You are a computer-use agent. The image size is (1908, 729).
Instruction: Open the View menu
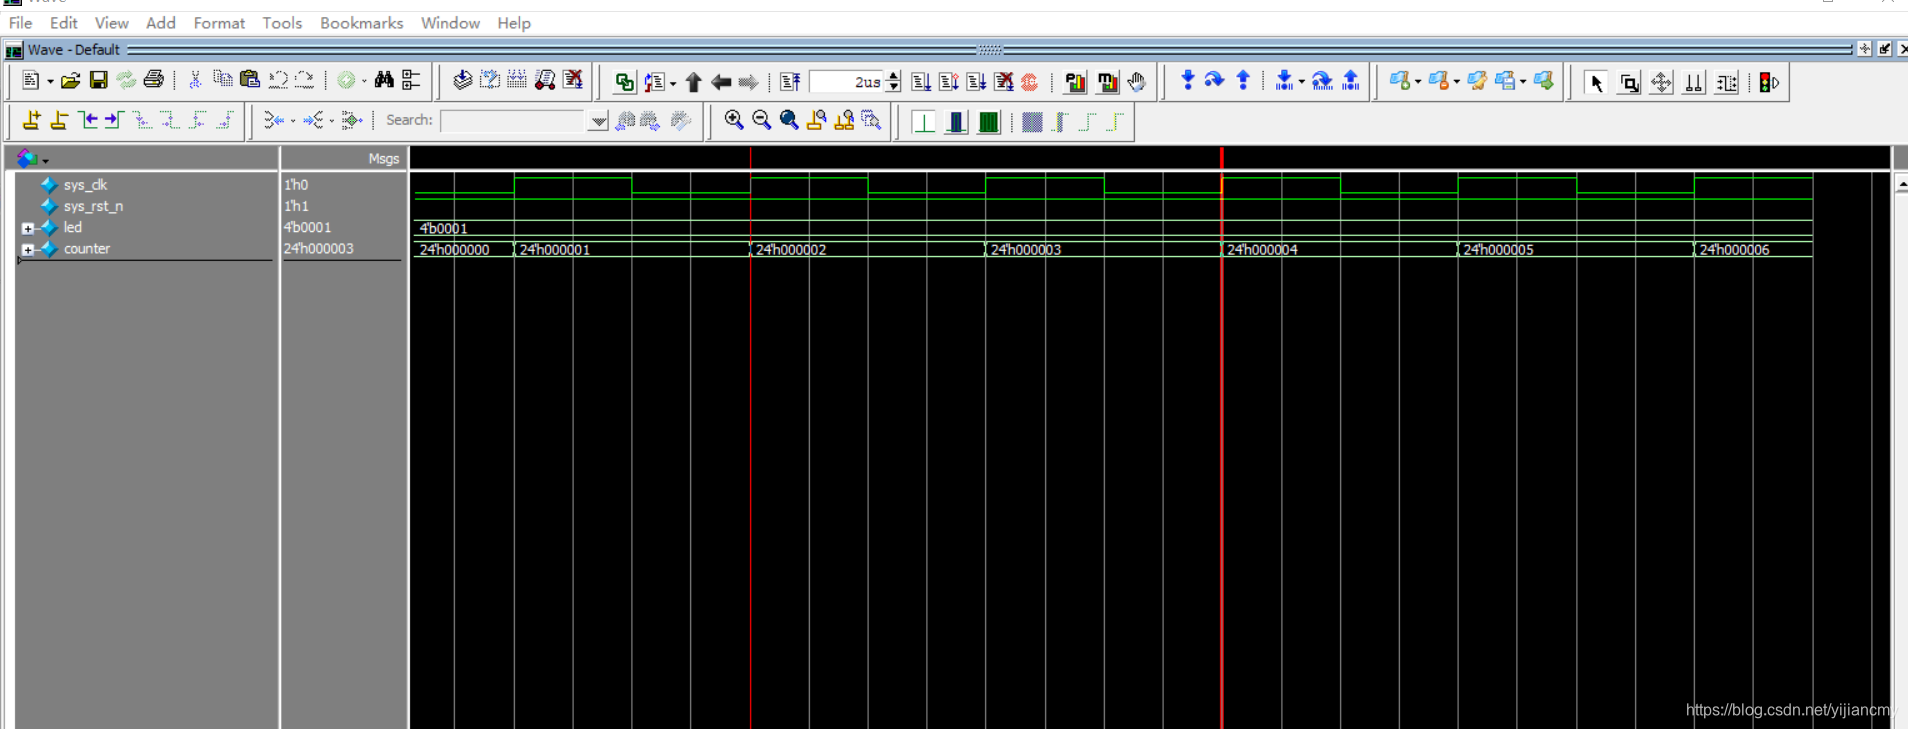click(x=111, y=23)
